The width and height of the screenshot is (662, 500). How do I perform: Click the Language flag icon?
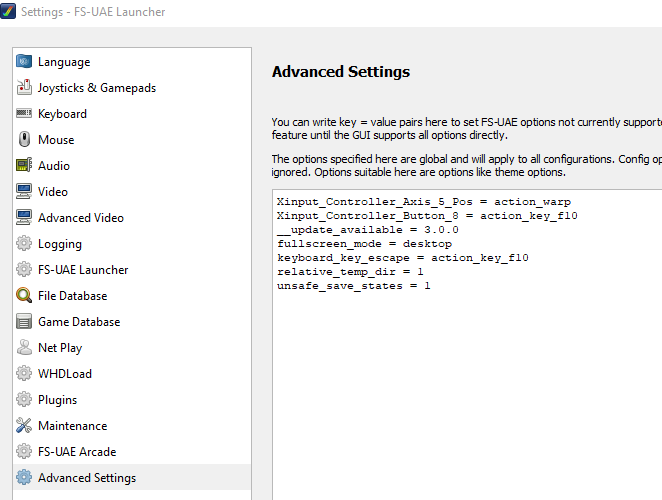(24, 62)
